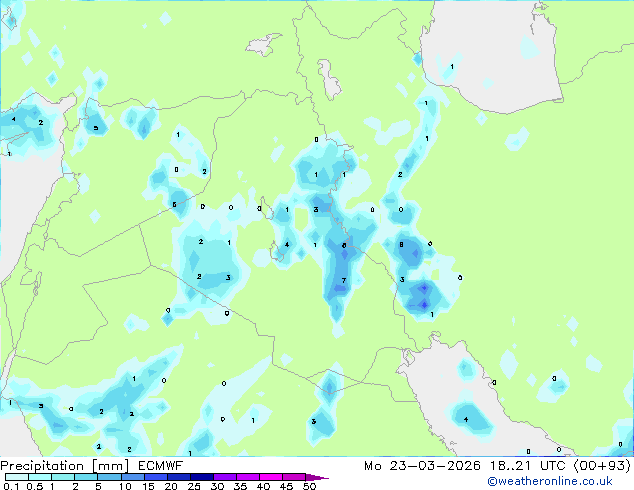
Task: Select the 45–50 mm legend swatch
Action: click(294, 477)
